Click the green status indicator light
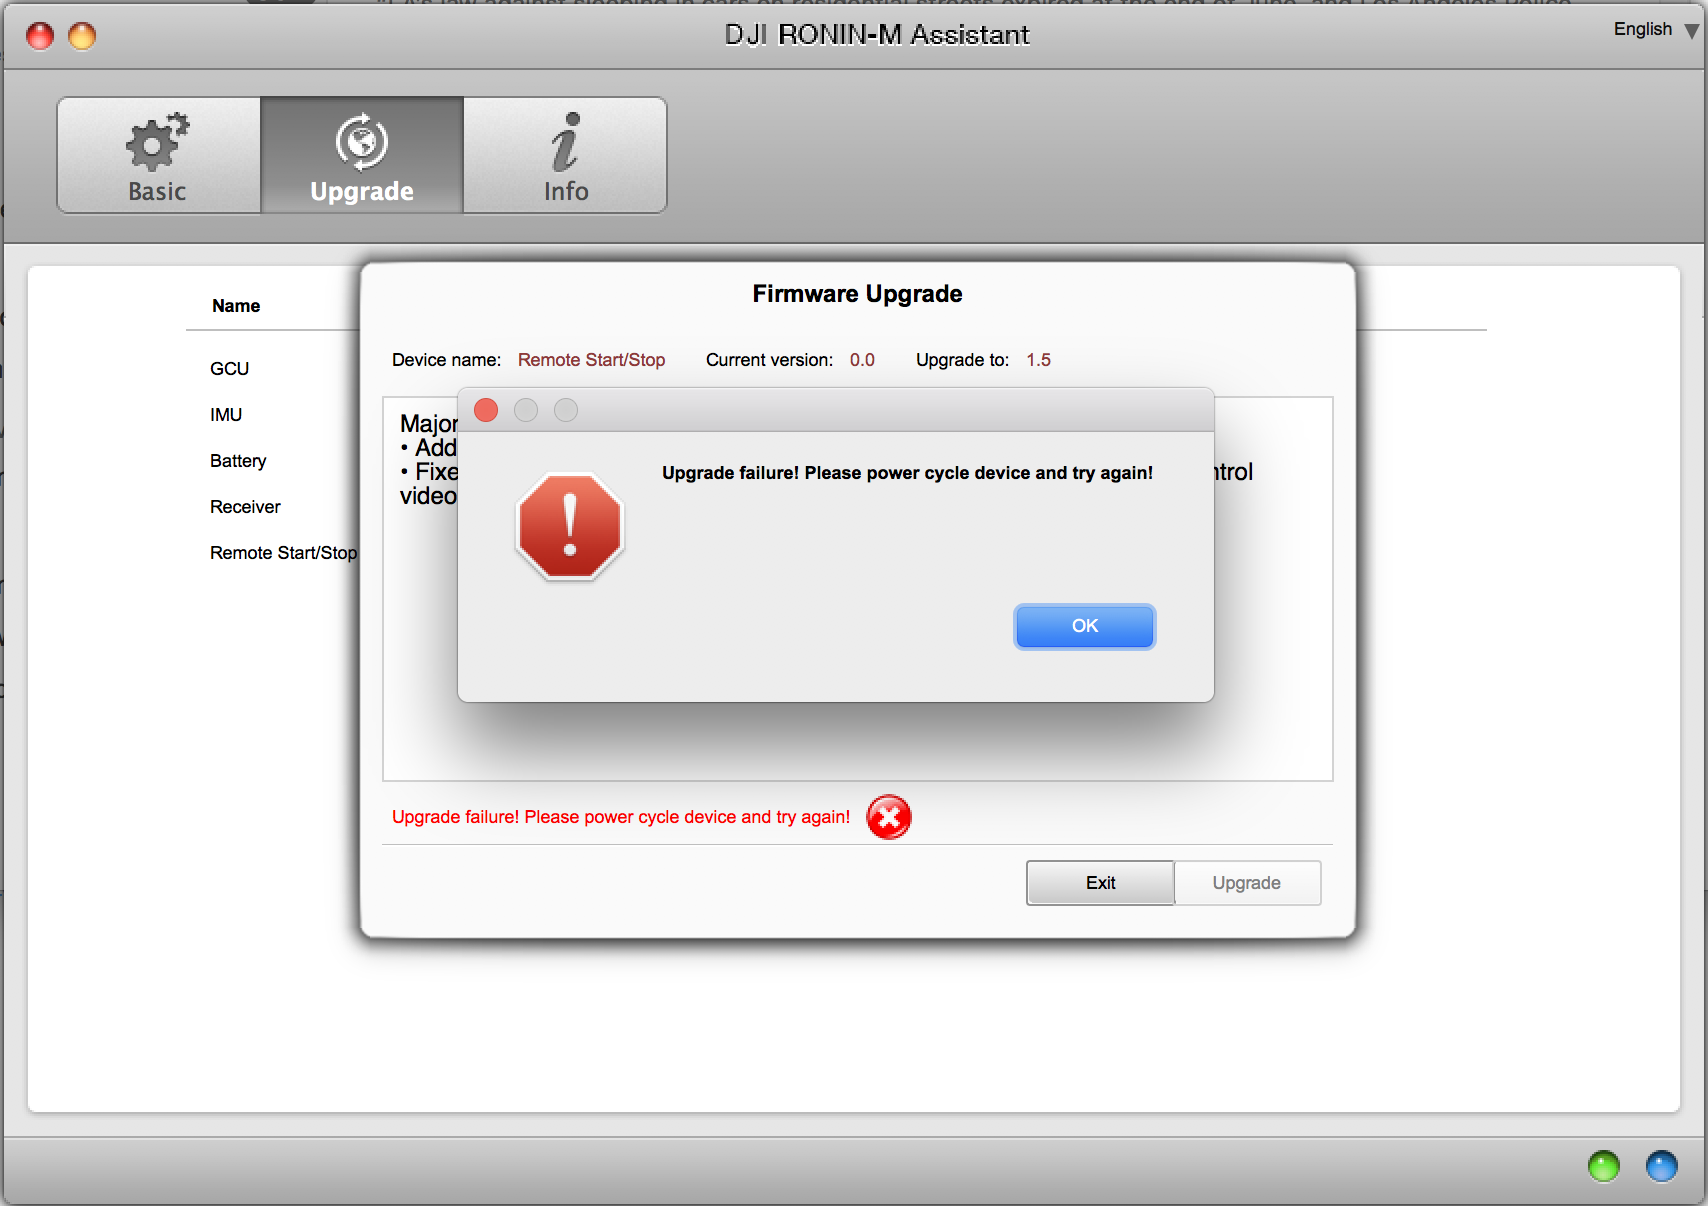Screen dimensions: 1708x1206 coord(1604,1166)
